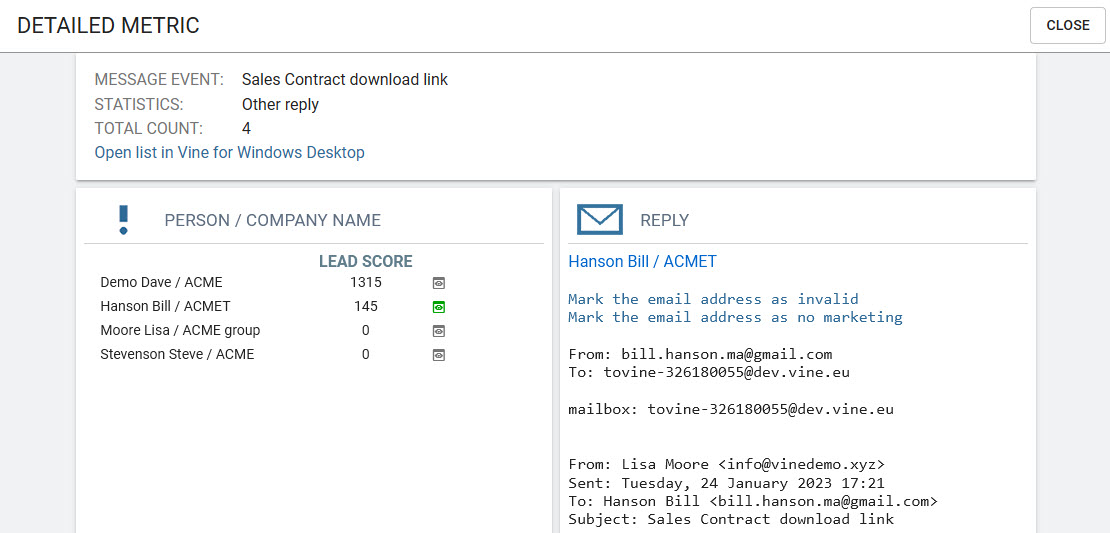Click the REPLY panel heading text
The height and width of the screenshot is (533, 1110).
(664, 221)
